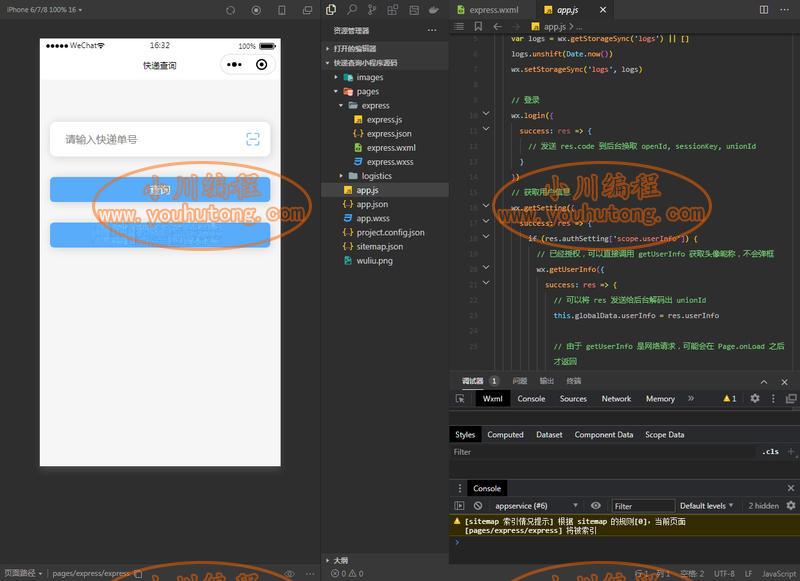Tap the second blue button below 查询
This screenshot has height=581, width=800.
[160, 235]
